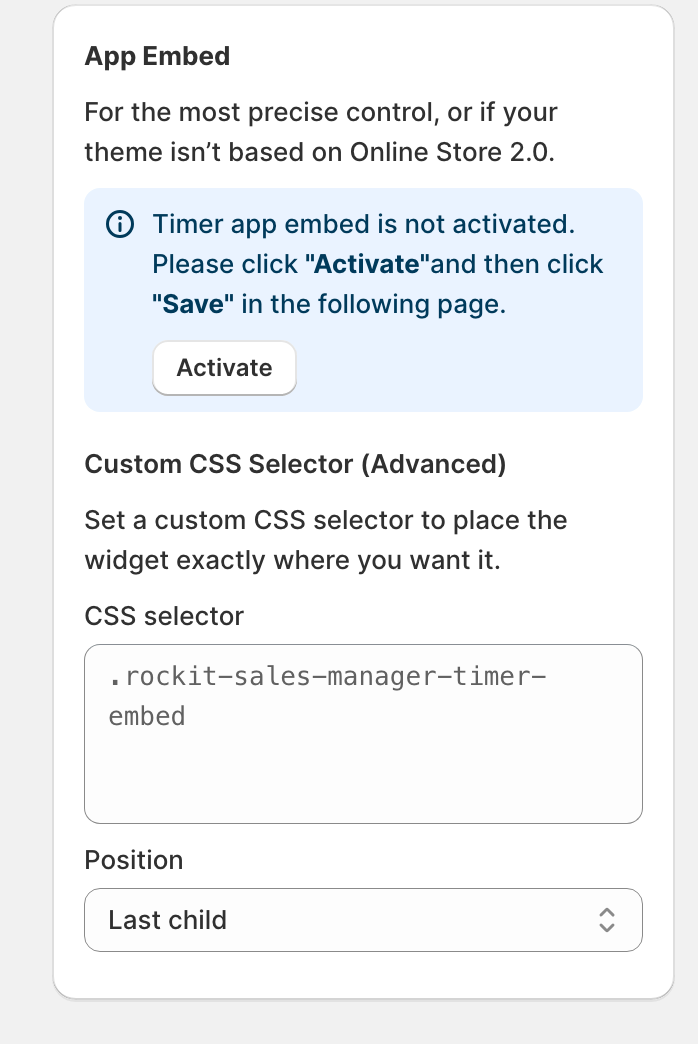
Task: Click the info icon in timer banner
Action: pyautogui.click(x=119, y=225)
